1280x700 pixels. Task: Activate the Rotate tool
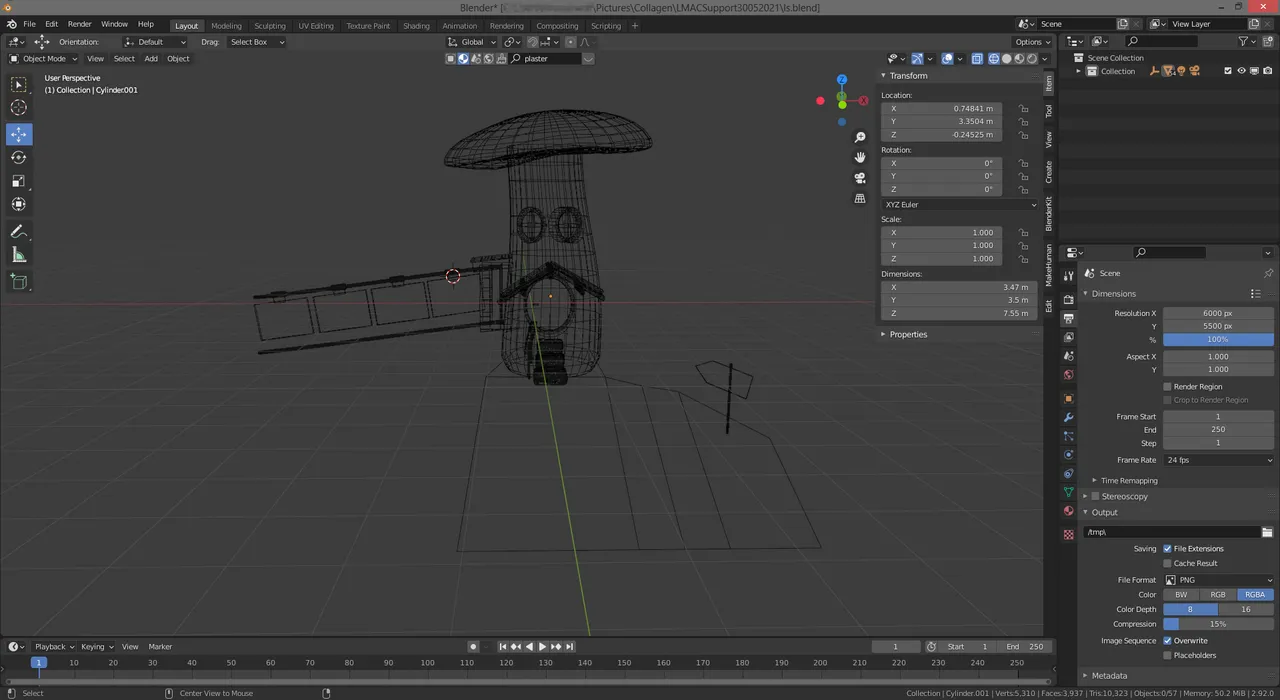[x=19, y=157]
